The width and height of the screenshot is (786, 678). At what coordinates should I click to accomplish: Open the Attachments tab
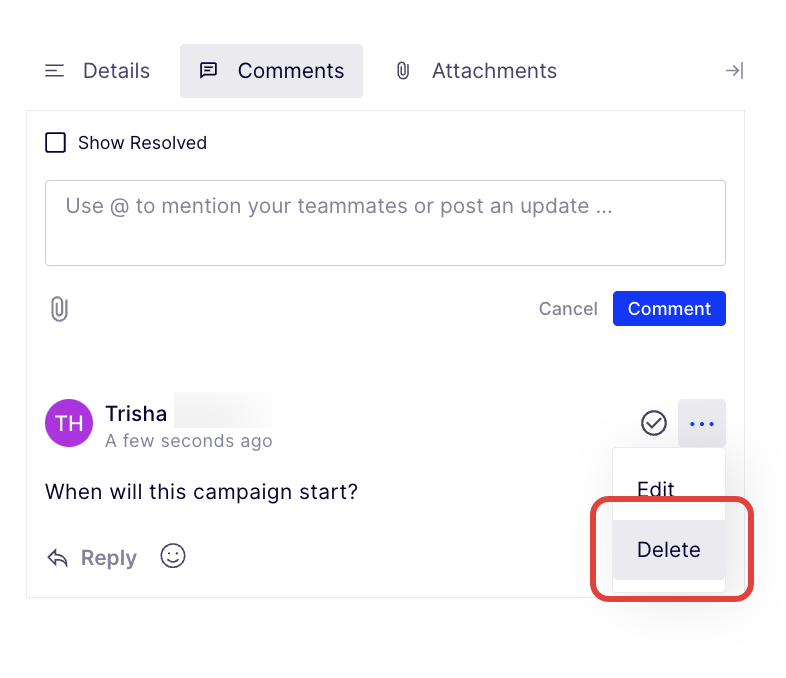point(494,71)
